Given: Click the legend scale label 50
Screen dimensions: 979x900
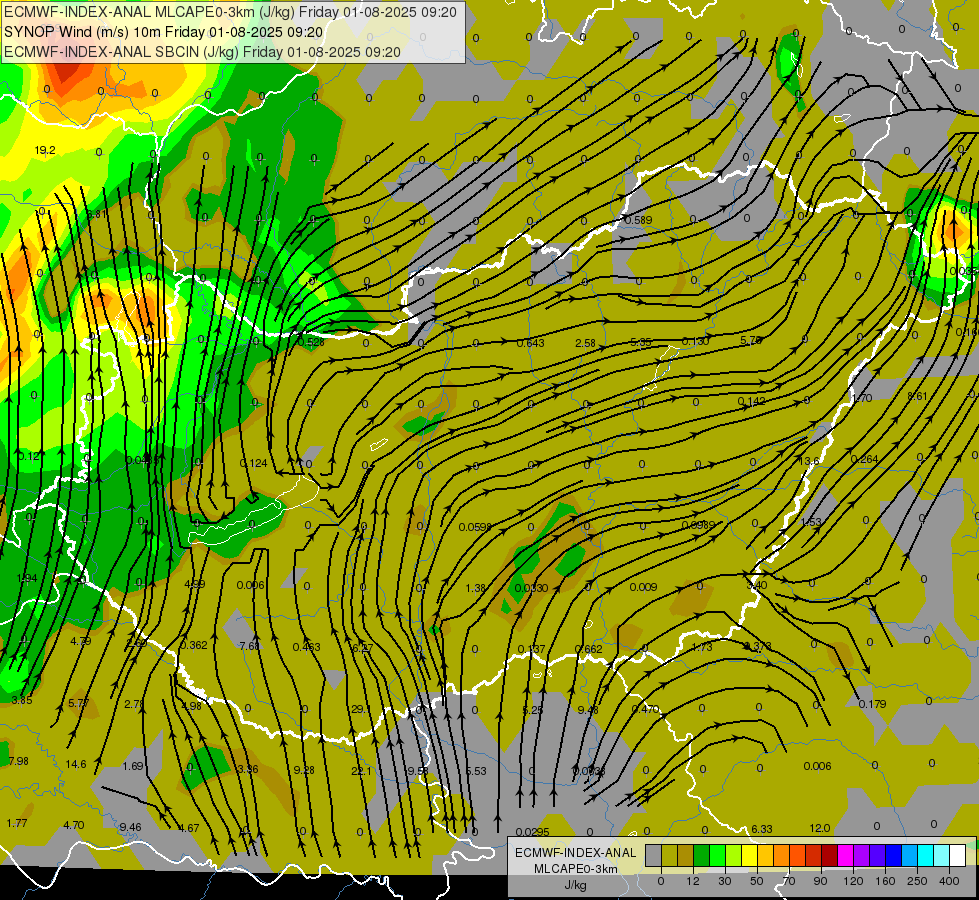Looking at the screenshot, I should tap(757, 881).
